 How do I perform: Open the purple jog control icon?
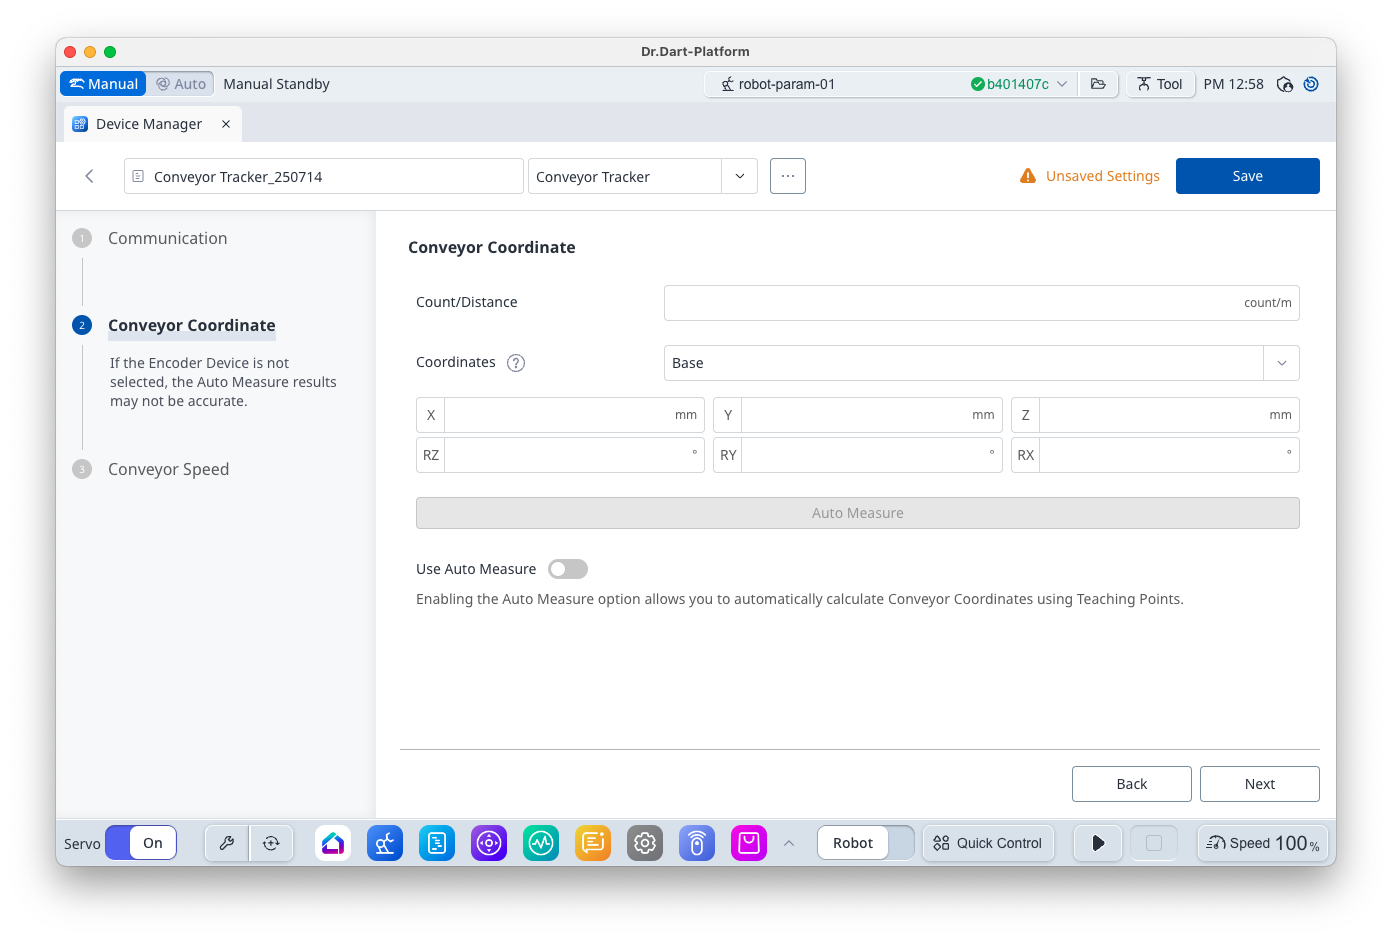point(489,843)
